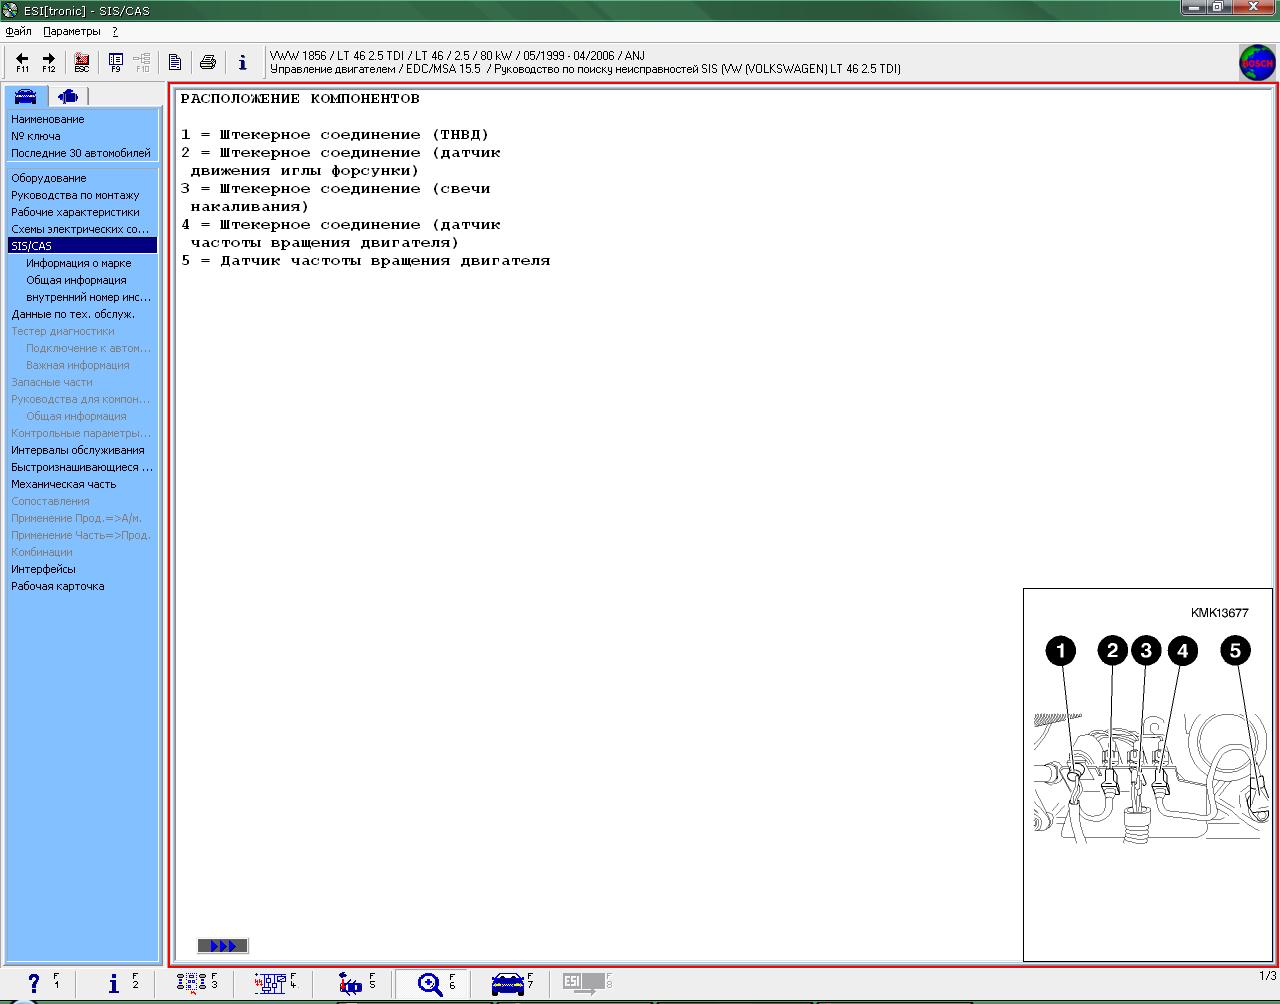The width and height of the screenshot is (1280, 1004).
Task: Click the F9 list view toolbar icon
Action: (x=115, y=62)
